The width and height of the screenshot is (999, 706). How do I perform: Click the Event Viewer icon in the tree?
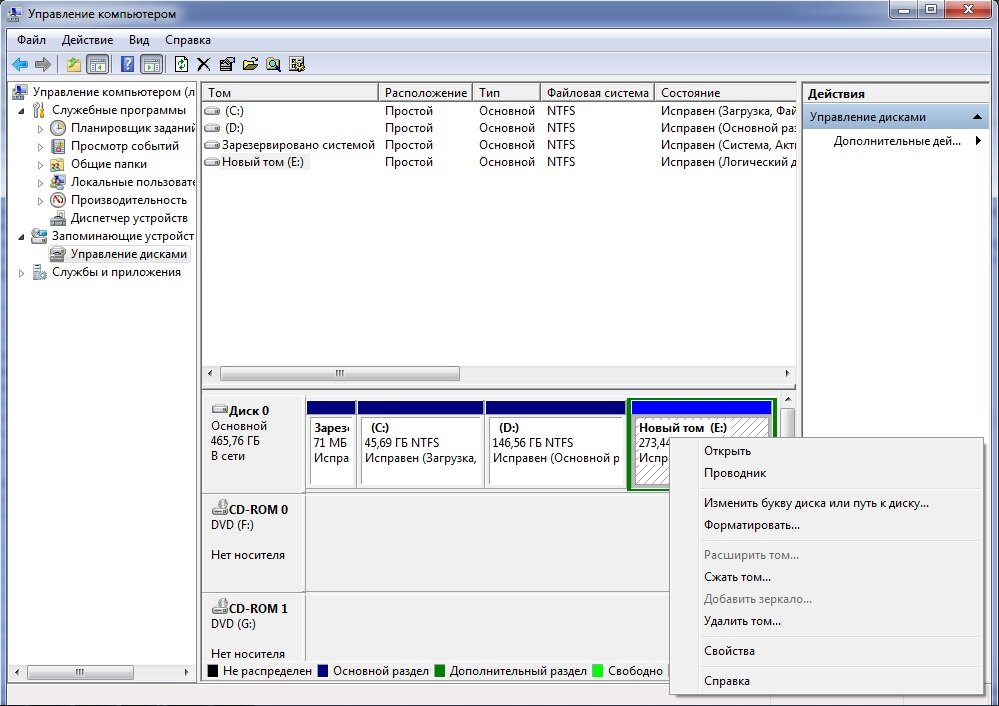click(58, 146)
